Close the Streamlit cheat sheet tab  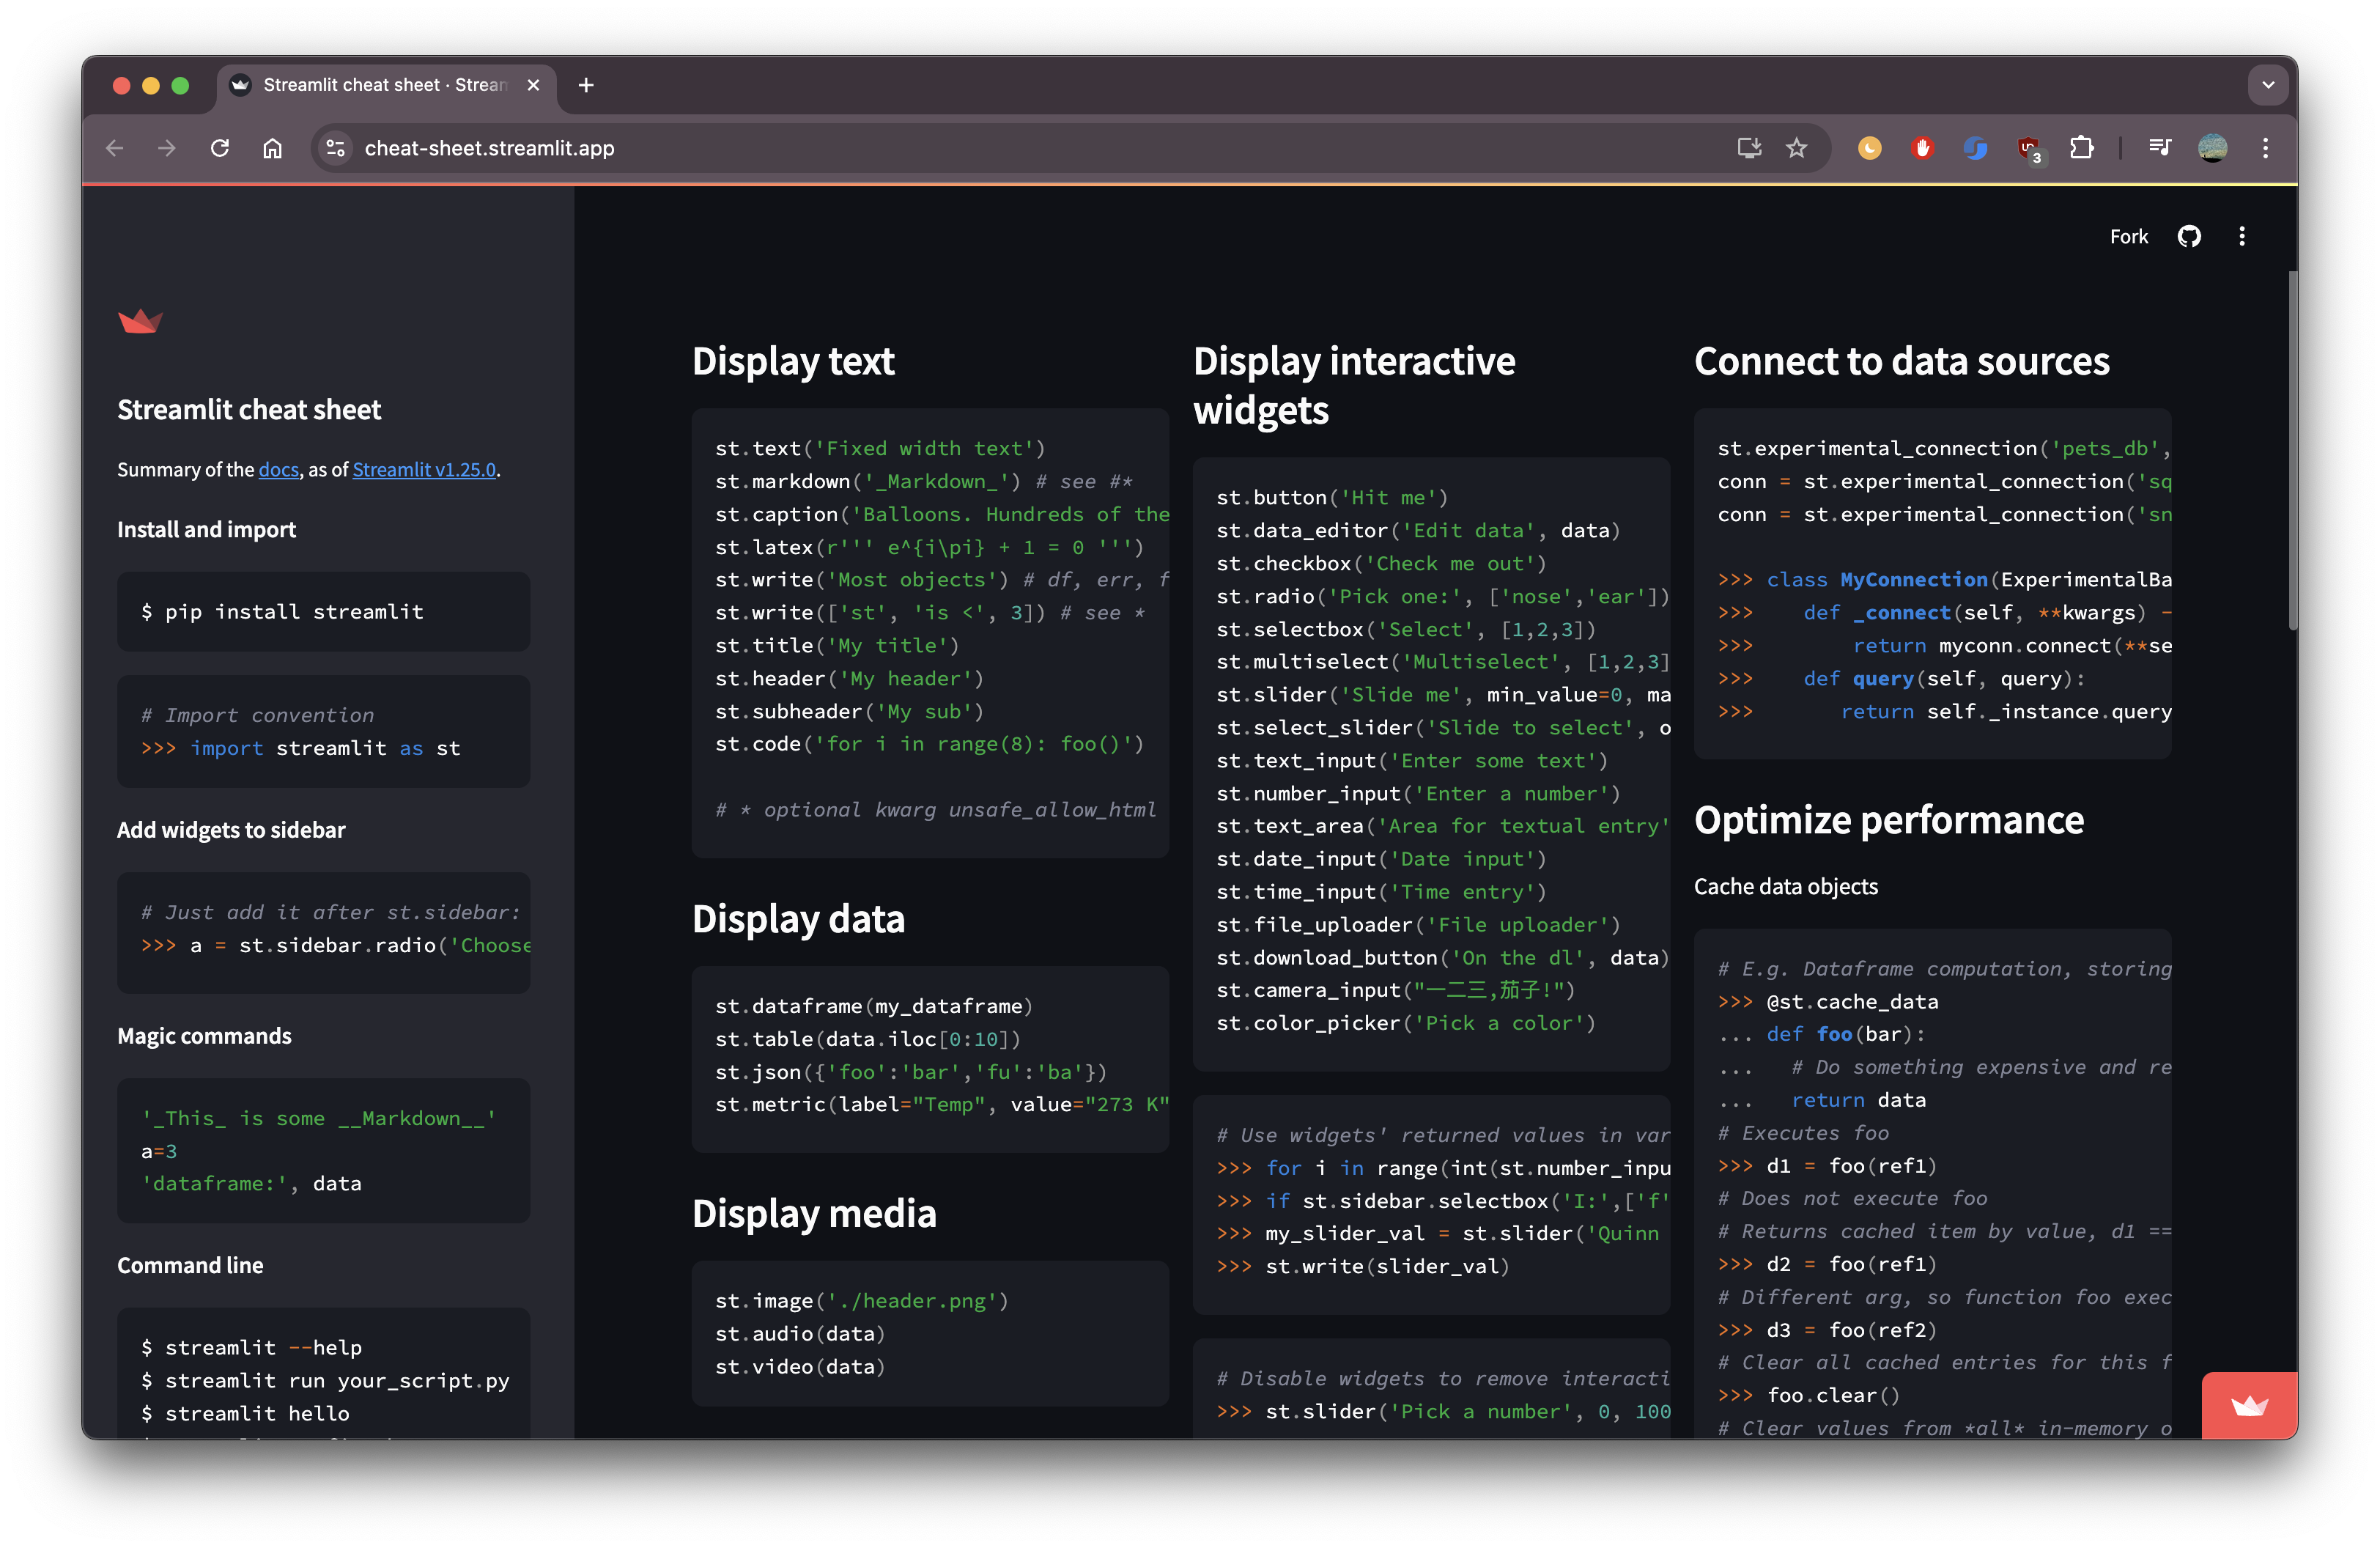[534, 85]
